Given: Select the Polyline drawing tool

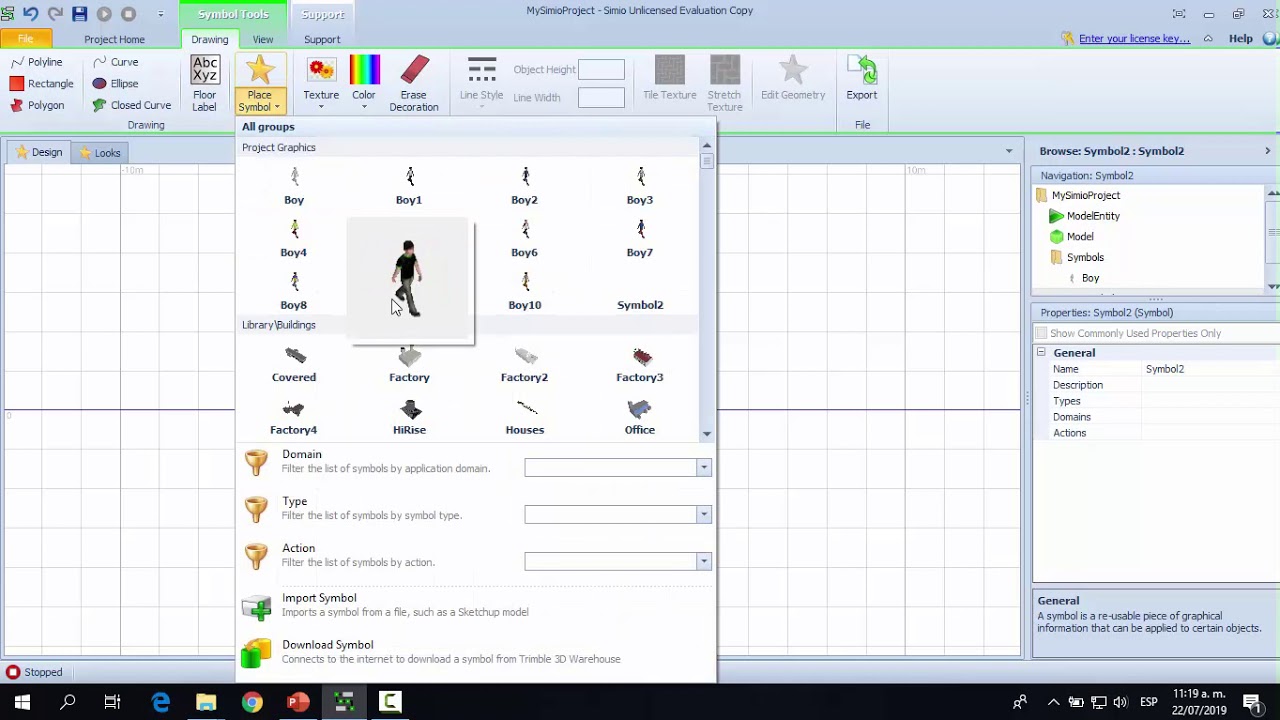Looking at the screenshot, I should [37, 62].
